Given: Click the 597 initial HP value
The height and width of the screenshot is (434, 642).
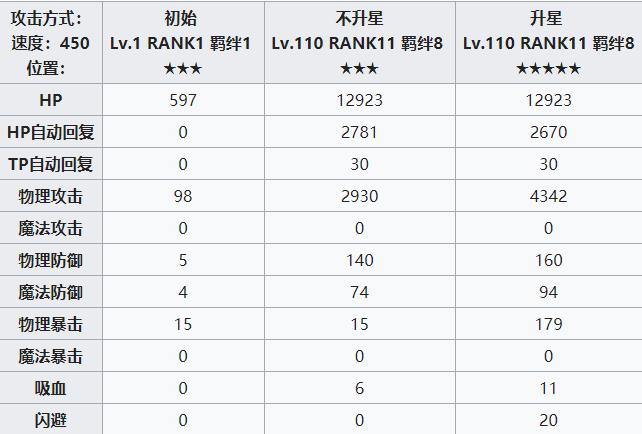Looking at the screenshot, I should (183, 100).
